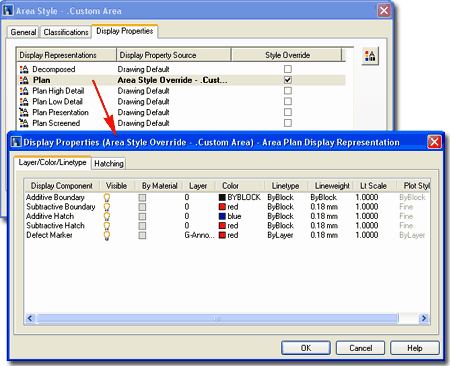Click the Plan High Detail row icon

24,91
